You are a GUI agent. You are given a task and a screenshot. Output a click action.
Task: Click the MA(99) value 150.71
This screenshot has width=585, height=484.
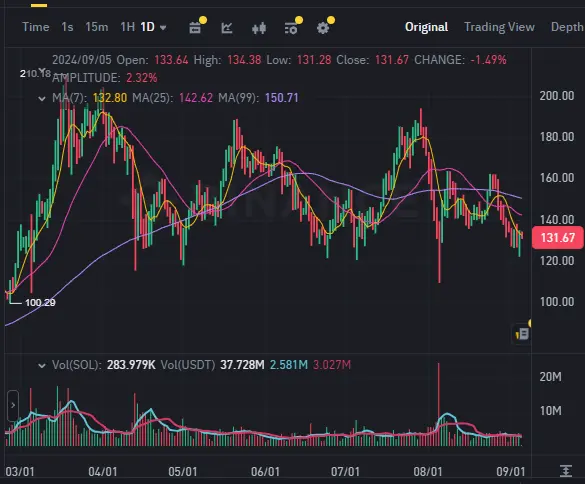[282, 98]
